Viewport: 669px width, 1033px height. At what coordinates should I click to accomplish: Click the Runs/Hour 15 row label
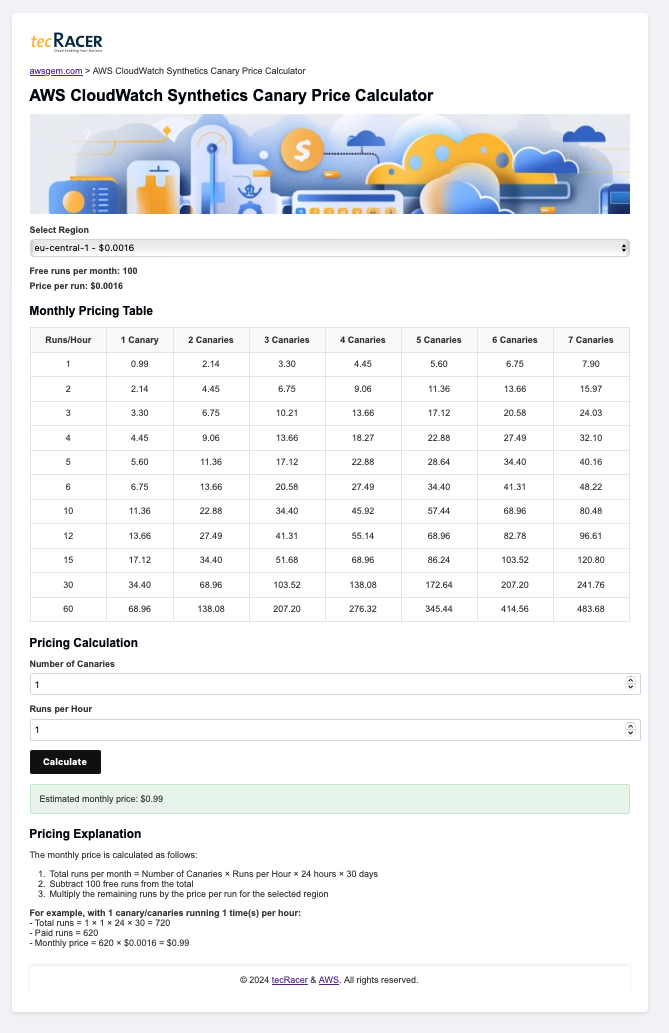[68, 560]
